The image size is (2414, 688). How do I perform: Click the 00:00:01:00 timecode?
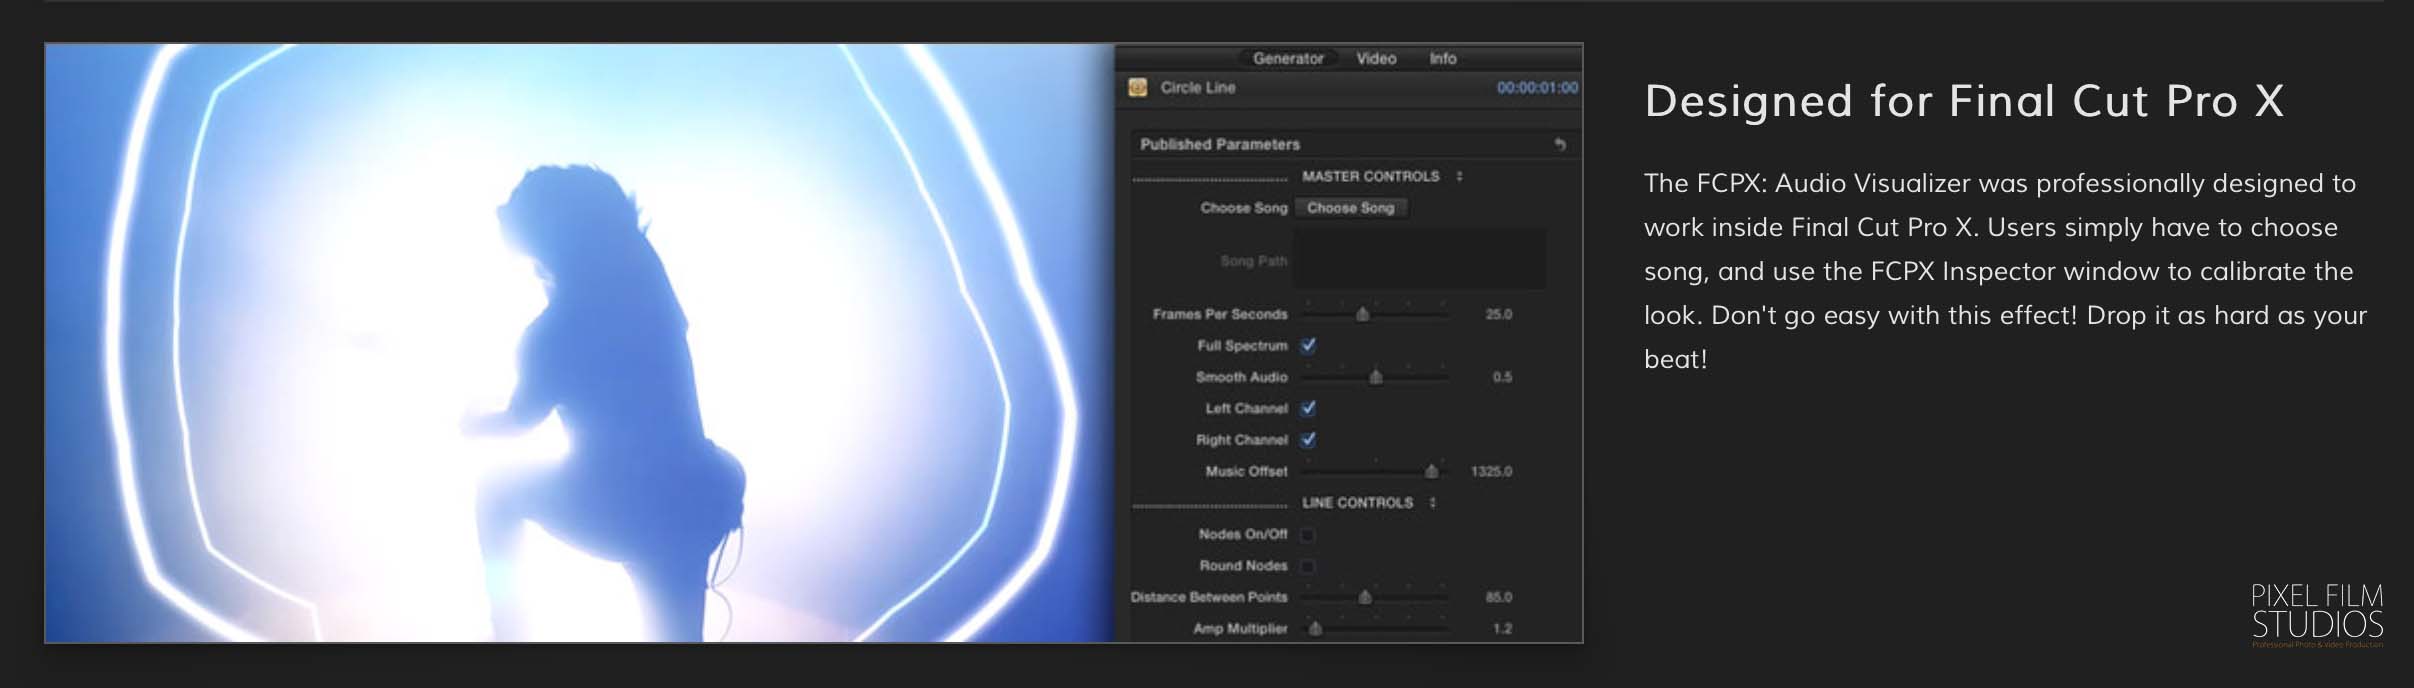tap(1537, 88)
